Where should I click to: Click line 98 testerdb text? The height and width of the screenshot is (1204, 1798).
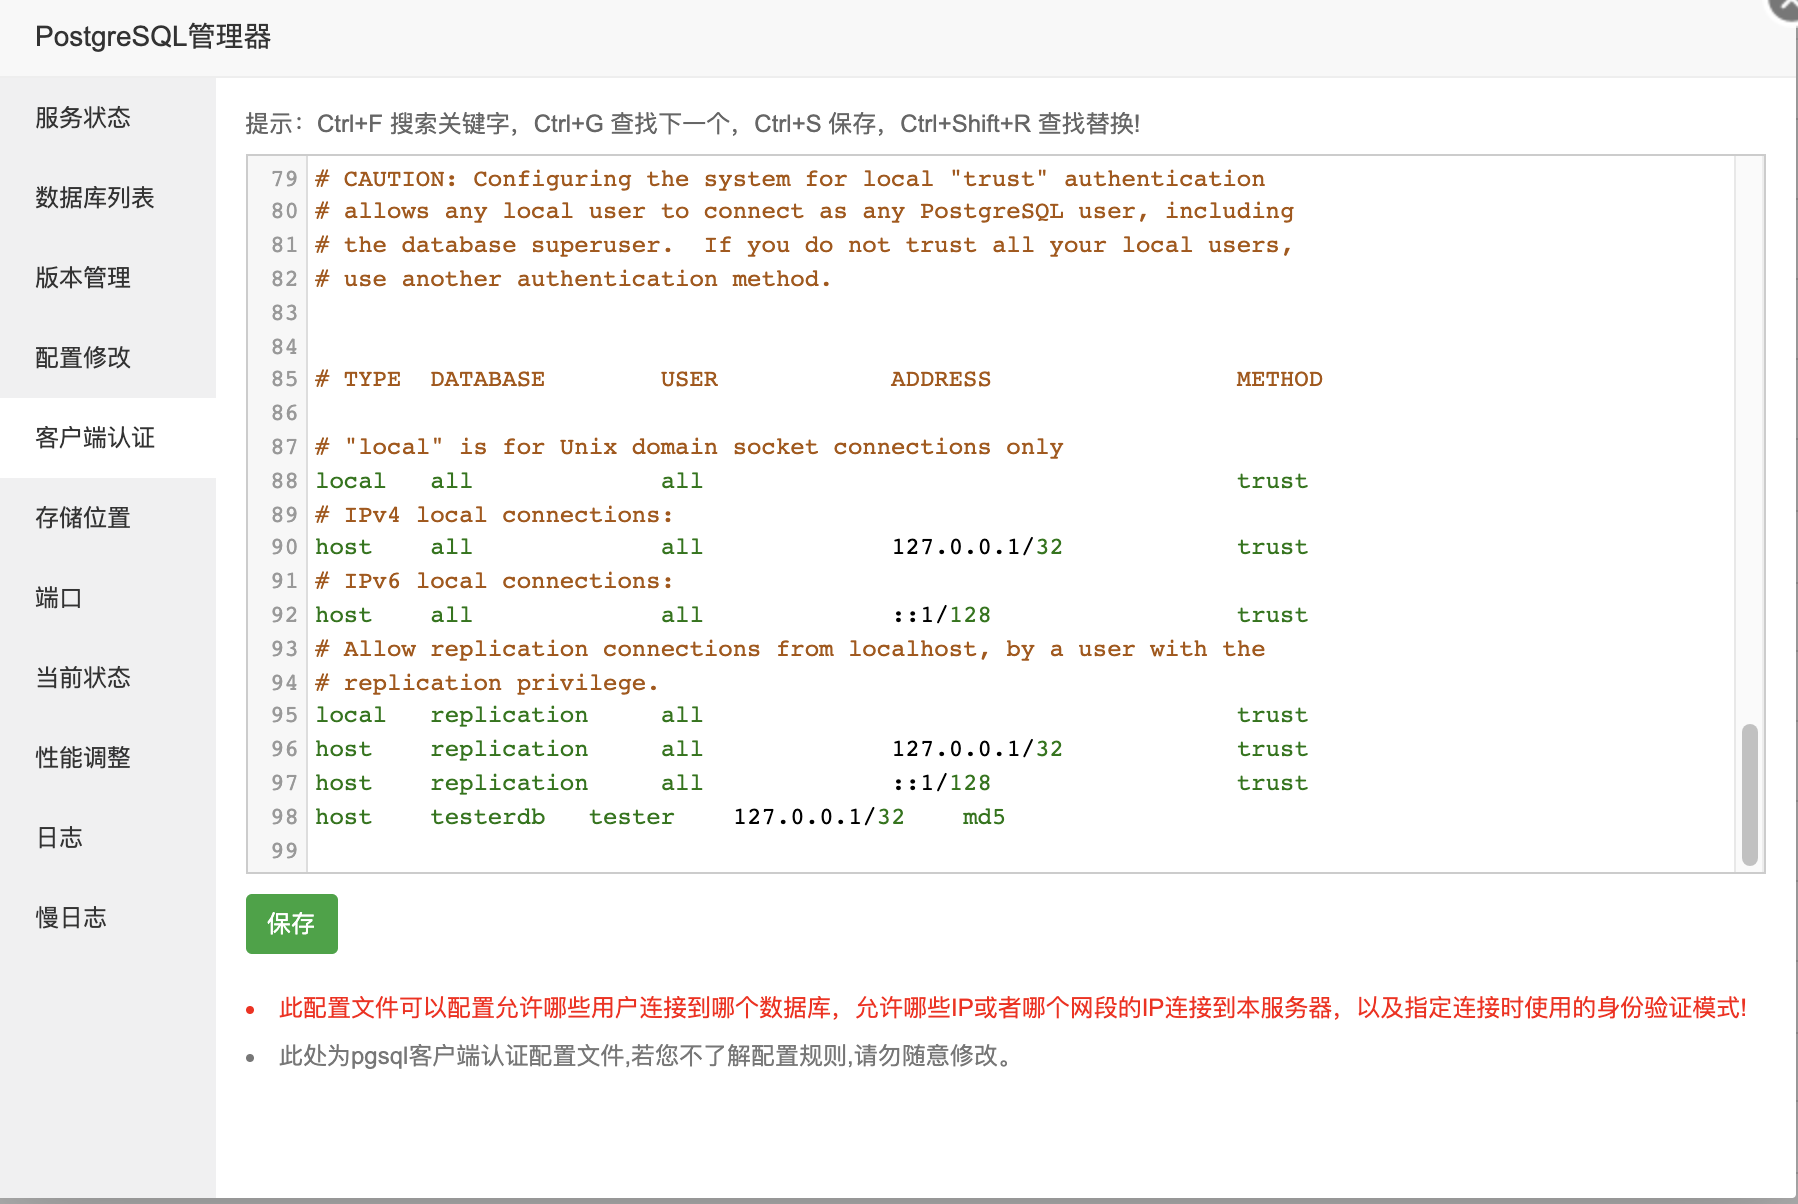[488, 817]
